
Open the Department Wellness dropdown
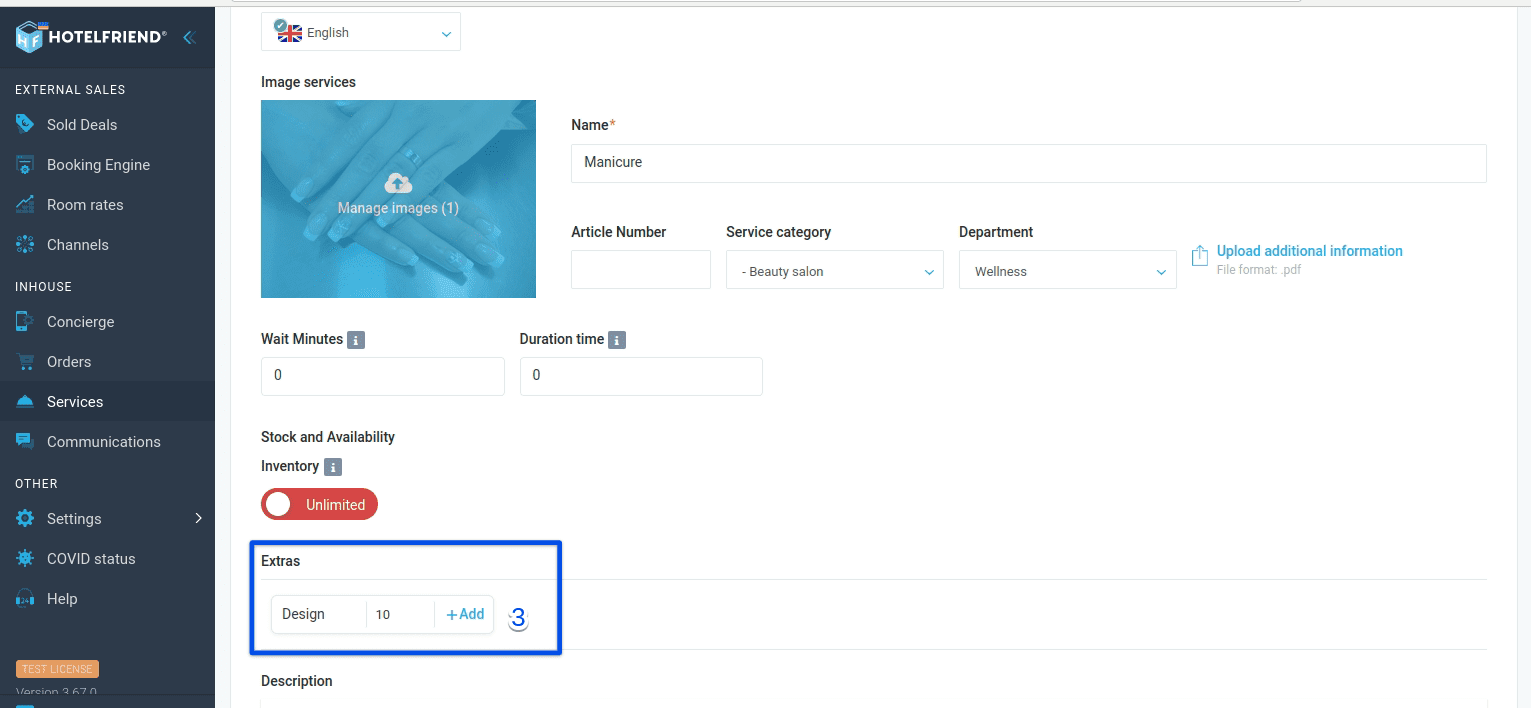1068,271
